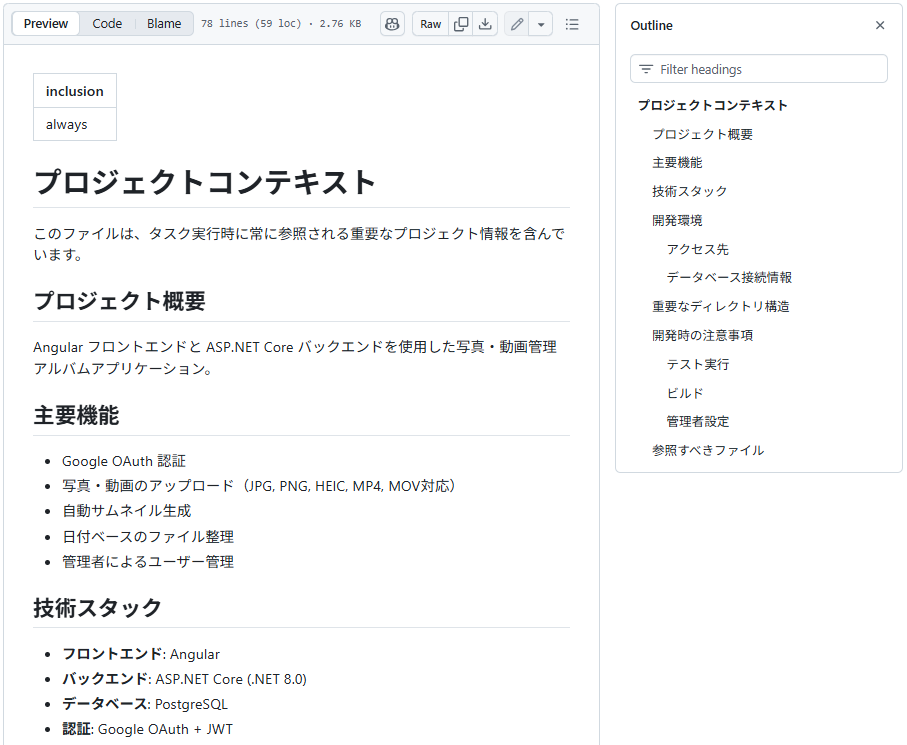Viewport: 907px width, 745px height.
Task: Jump to プロジェクトコンテキスト in outline
Action: [713, 105]
